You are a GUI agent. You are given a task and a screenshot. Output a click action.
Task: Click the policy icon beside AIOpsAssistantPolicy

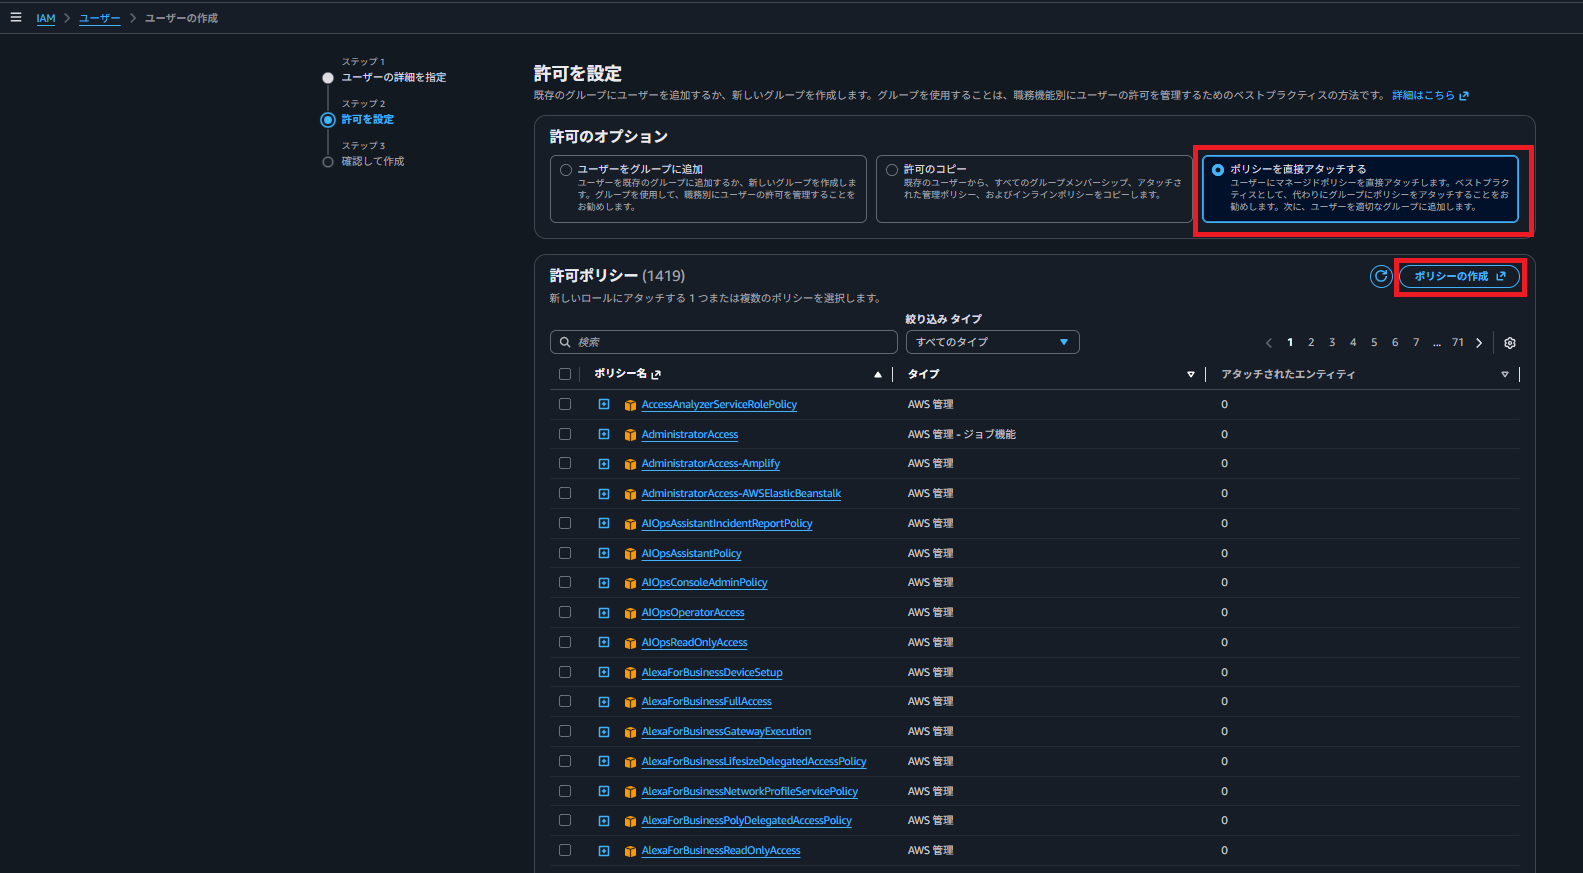pos(630,554)
